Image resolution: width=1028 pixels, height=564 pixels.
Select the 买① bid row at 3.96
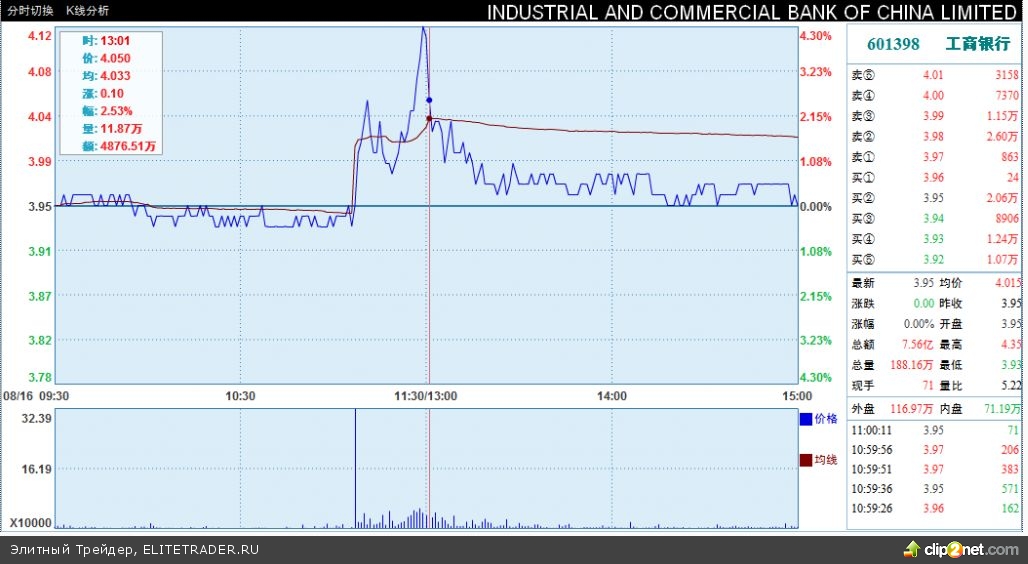[934, 178]
